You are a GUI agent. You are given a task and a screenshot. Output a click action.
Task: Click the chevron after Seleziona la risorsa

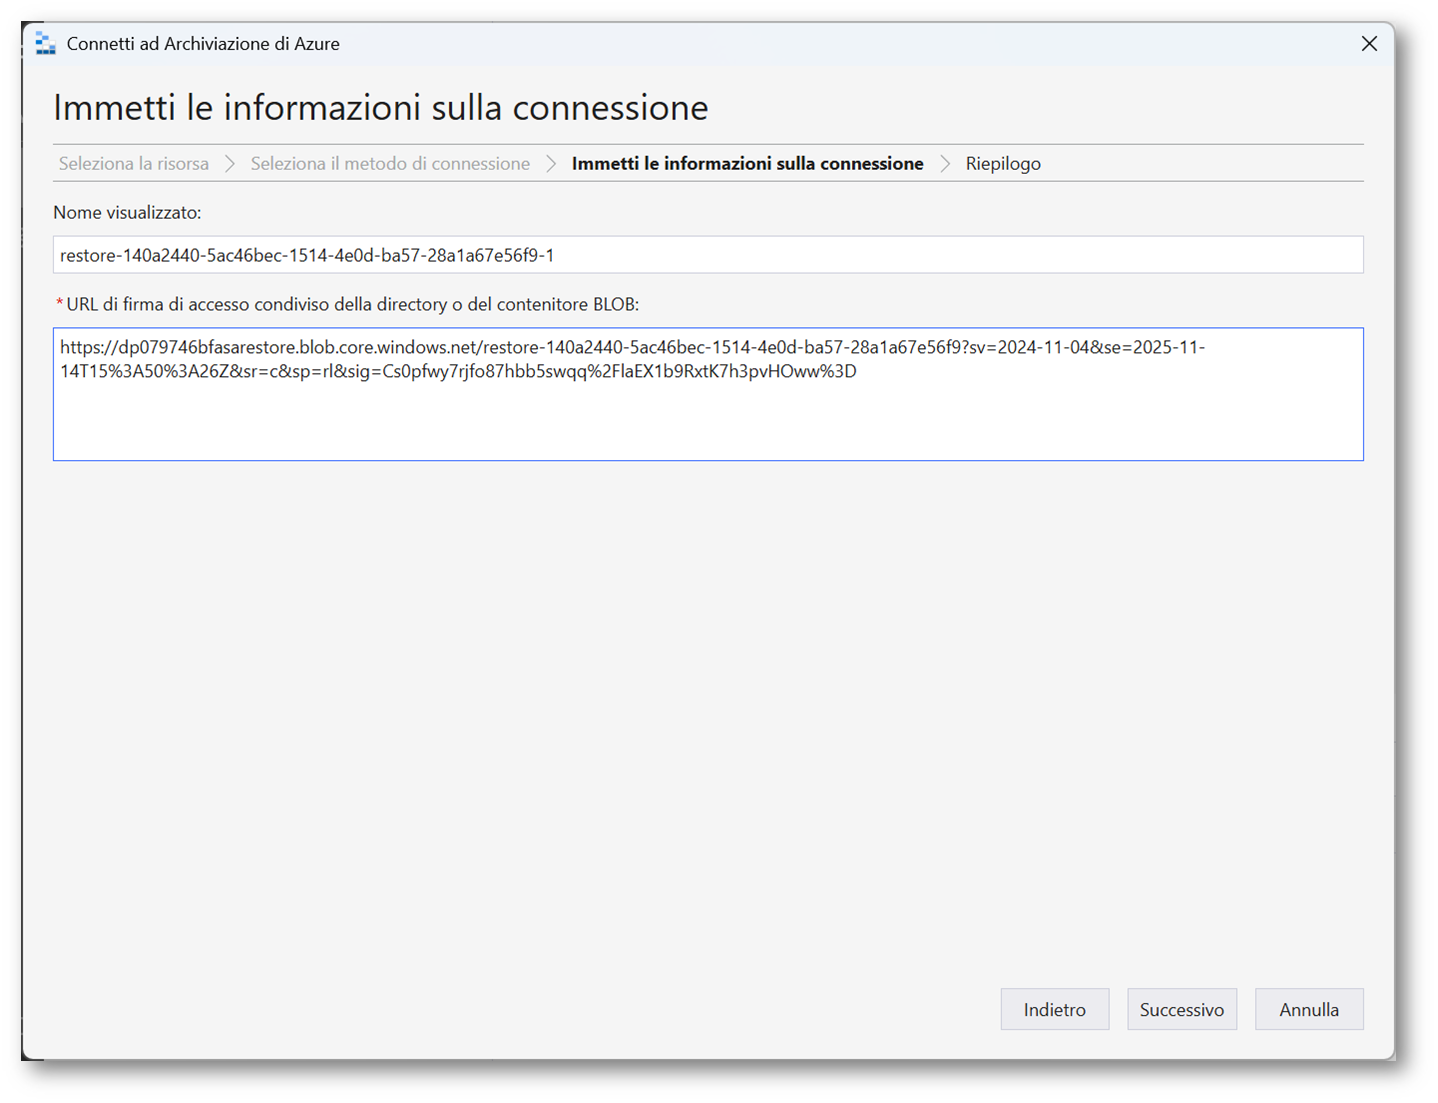230,164
